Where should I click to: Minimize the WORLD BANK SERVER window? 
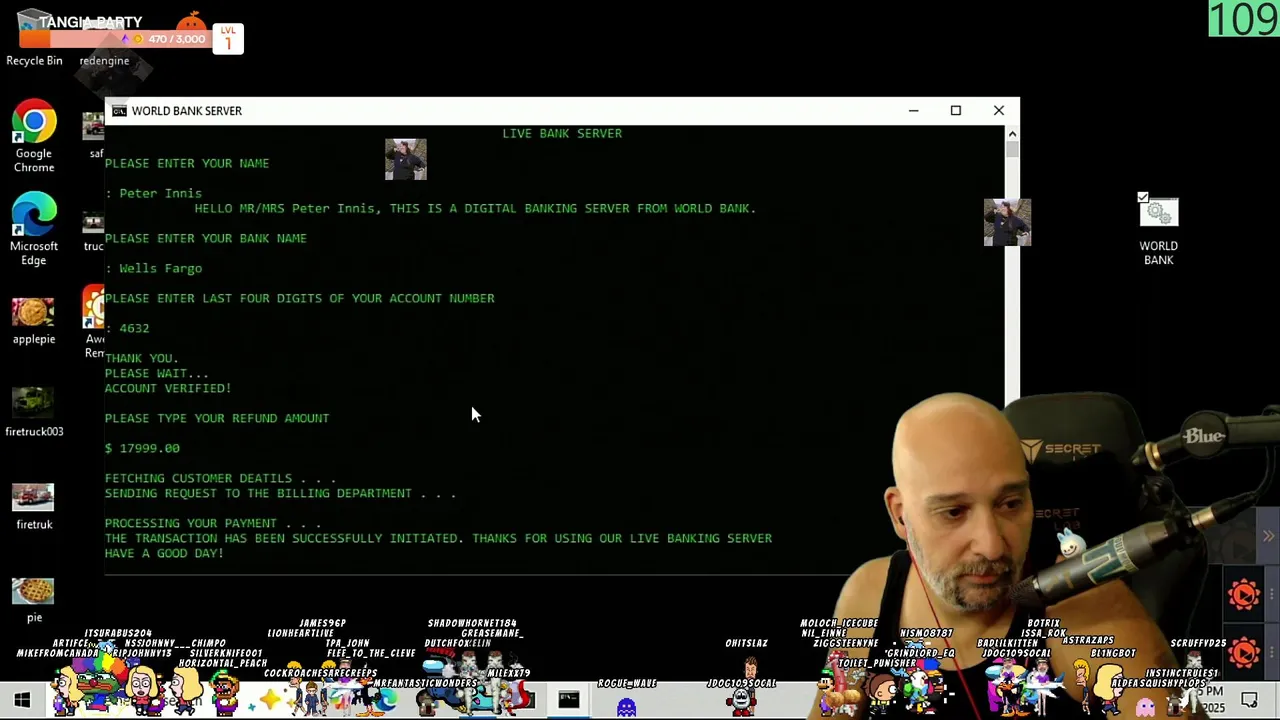(x=913, y=111)
